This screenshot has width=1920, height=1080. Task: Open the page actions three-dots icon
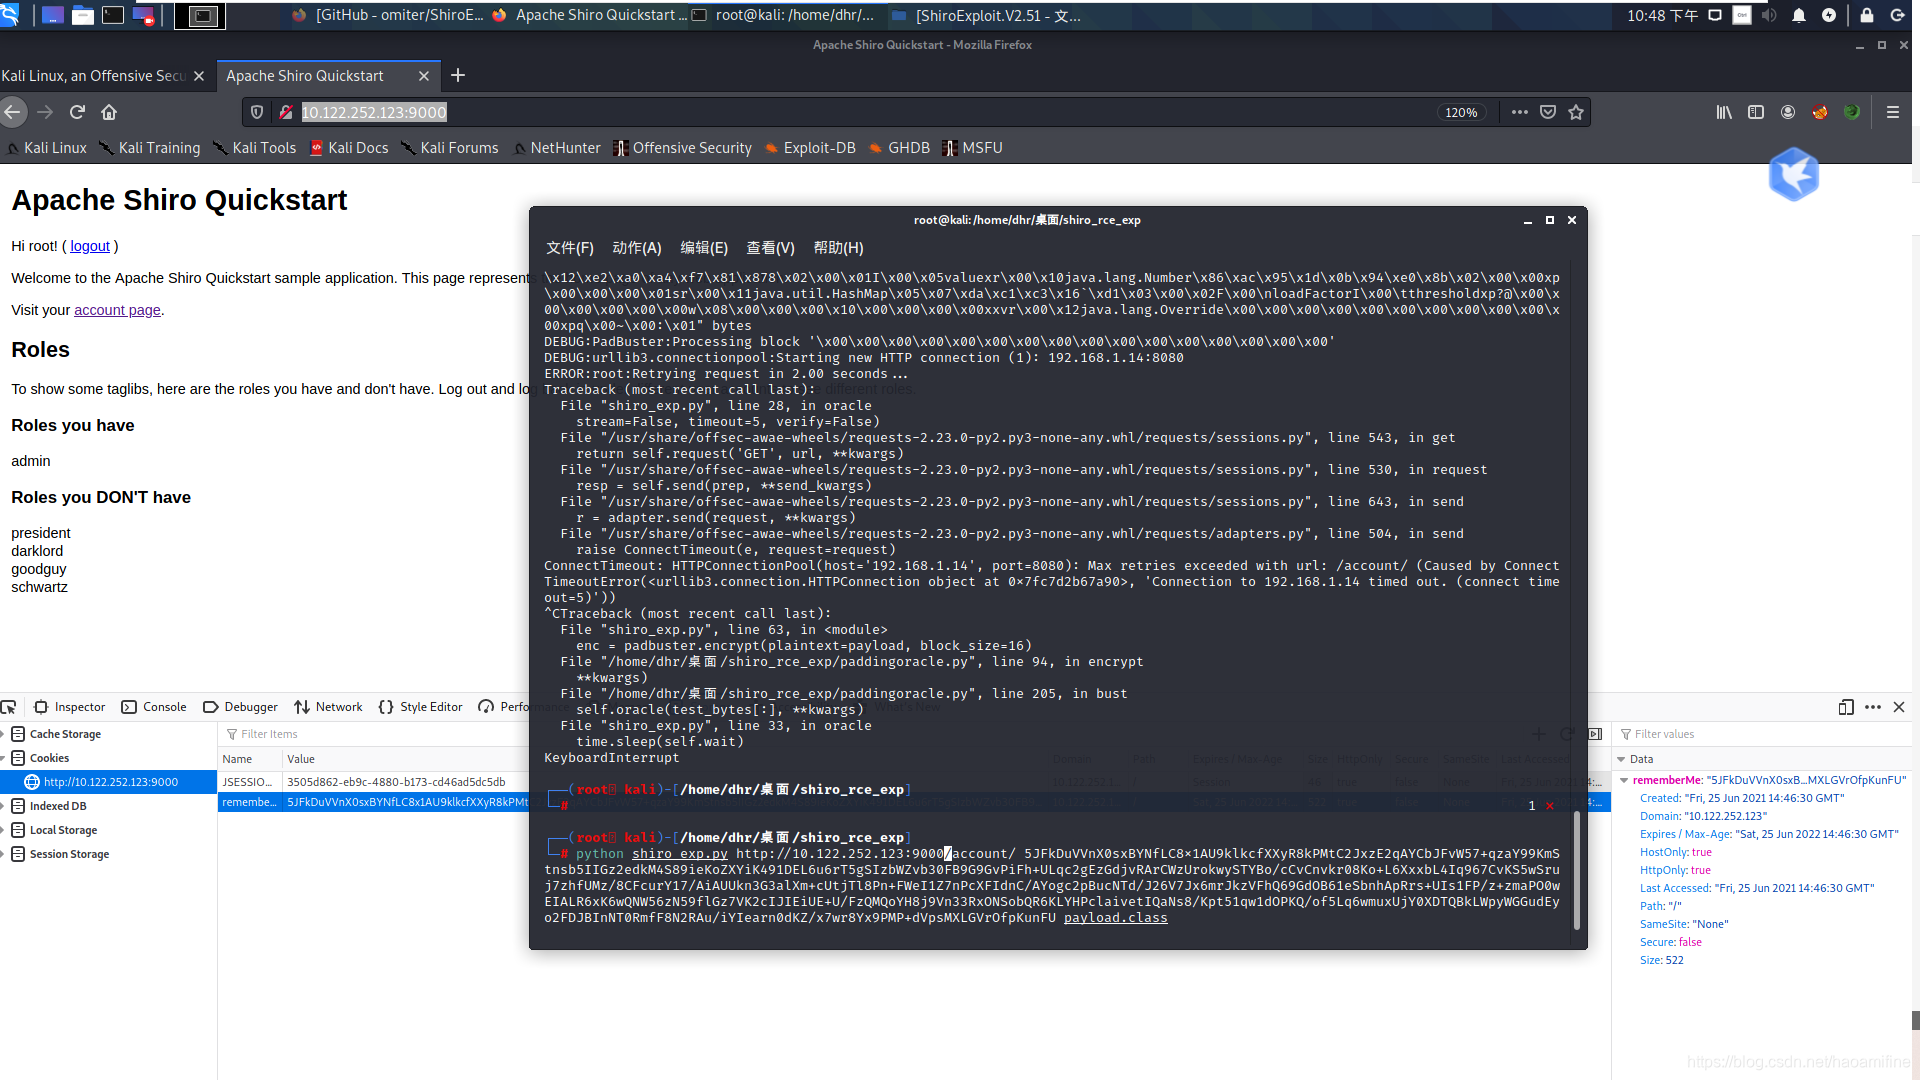[x=1520, y=112]
